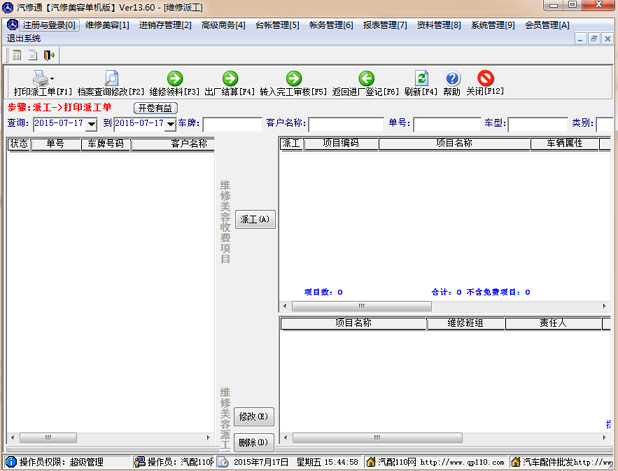Click the second small toolbar document icon

pos(33,55)
